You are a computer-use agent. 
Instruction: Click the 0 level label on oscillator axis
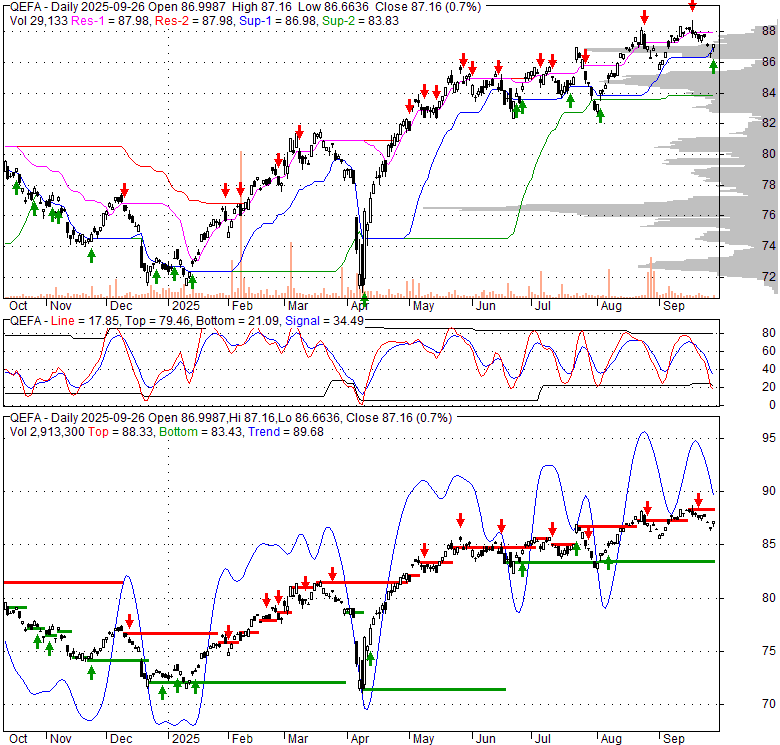point(772,405)
